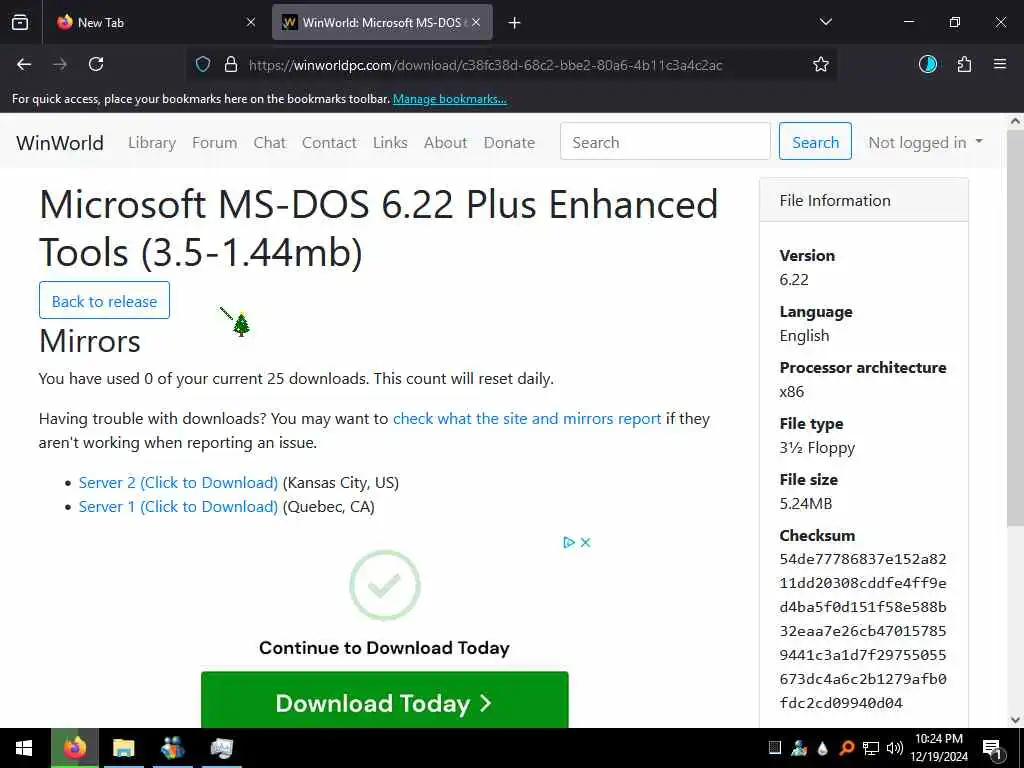Click the 5.24MB file size value
This screenshot has height=768, width=1024.
click(x=806, y=504)
